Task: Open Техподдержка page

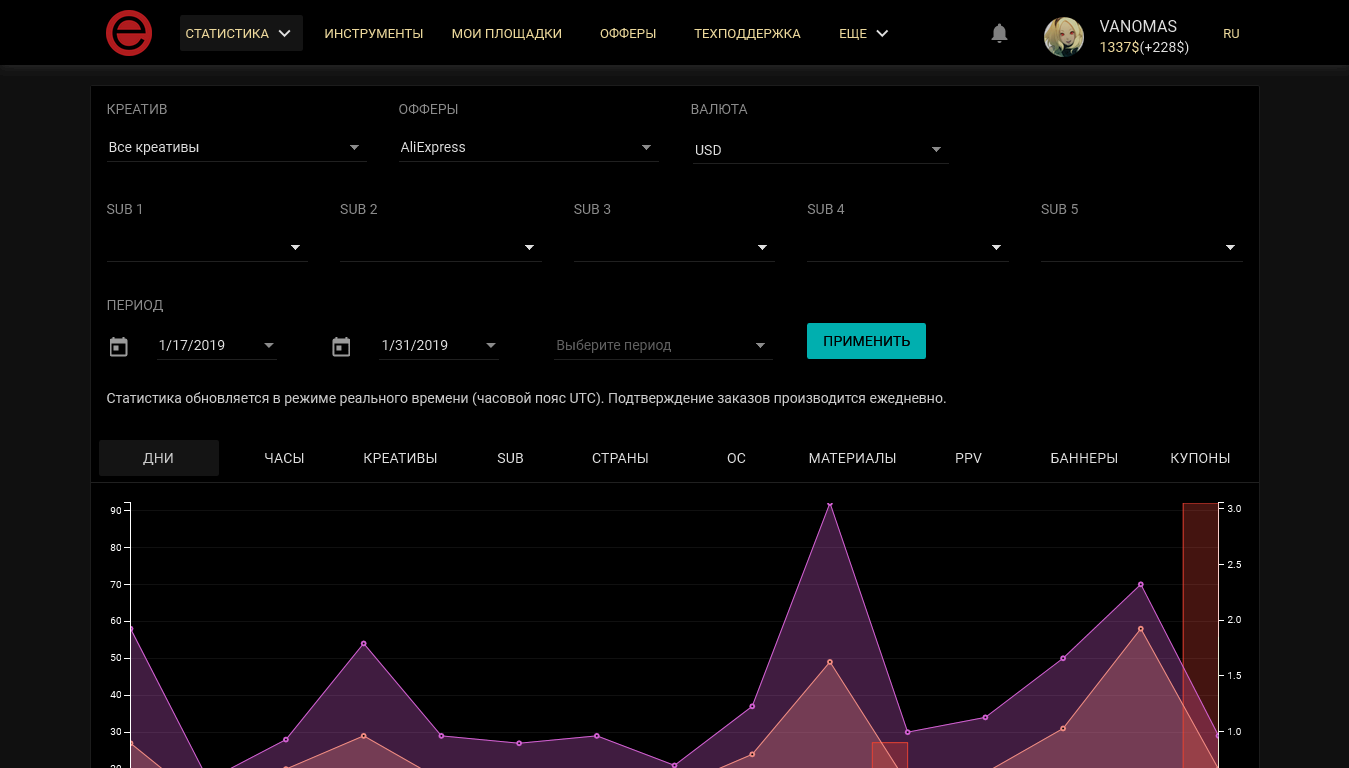Action: tap(747, 33)
